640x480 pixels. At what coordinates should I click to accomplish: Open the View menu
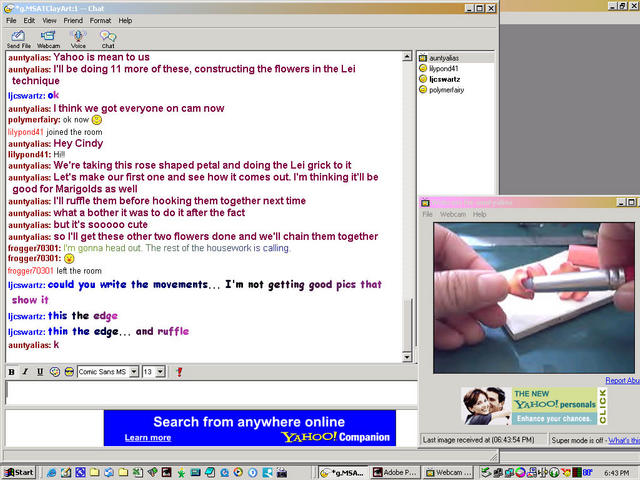pos(49,20)
